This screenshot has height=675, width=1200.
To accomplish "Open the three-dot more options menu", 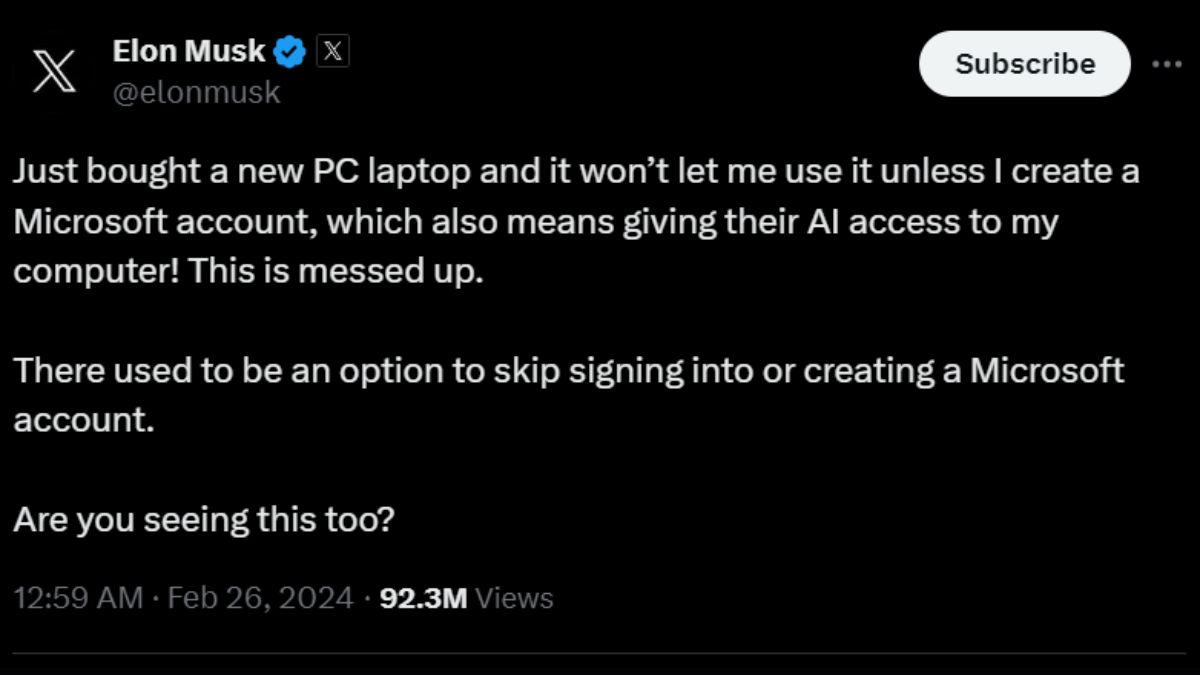I will click(1167, 64).
